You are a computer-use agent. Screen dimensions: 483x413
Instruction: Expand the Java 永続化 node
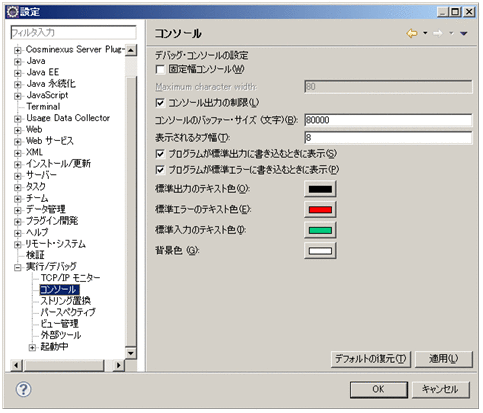click(x=17, y=84)
